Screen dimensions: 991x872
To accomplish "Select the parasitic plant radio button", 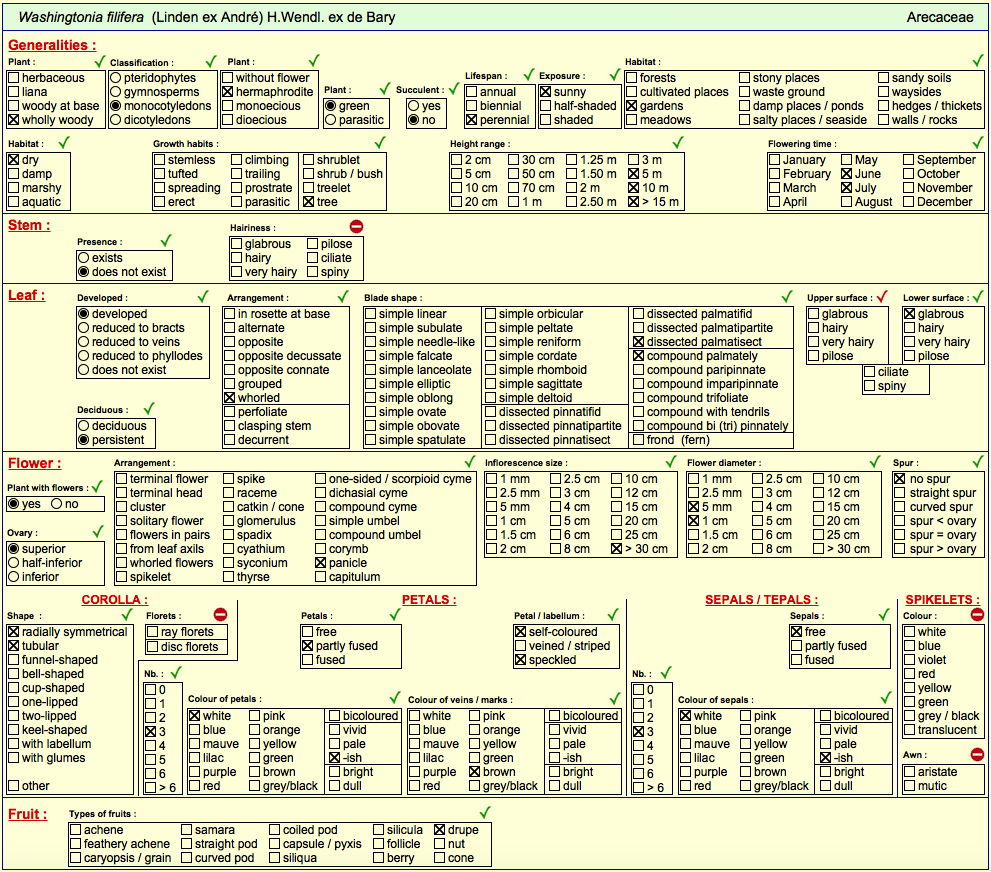I will 330,119.
